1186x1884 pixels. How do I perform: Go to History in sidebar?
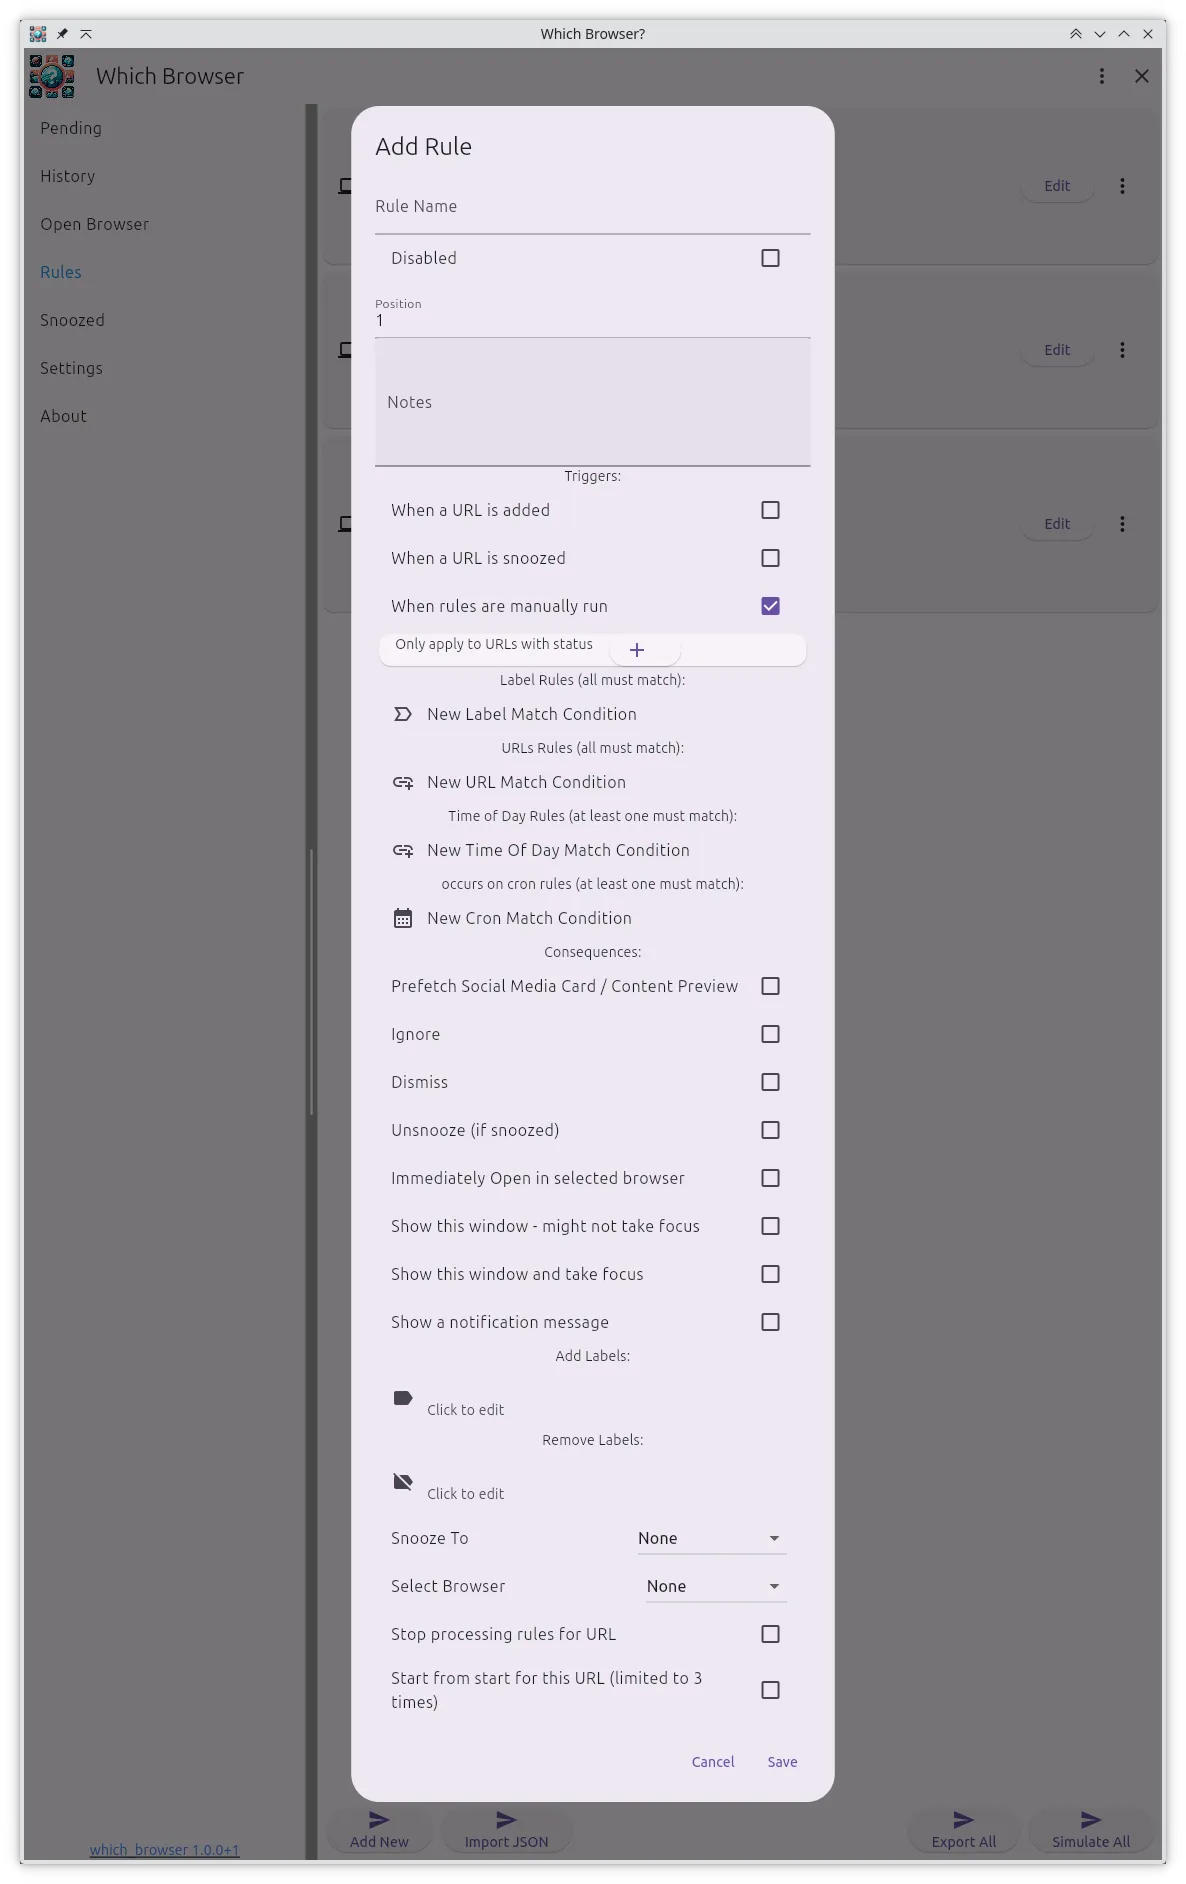click(x=68, y=176)
